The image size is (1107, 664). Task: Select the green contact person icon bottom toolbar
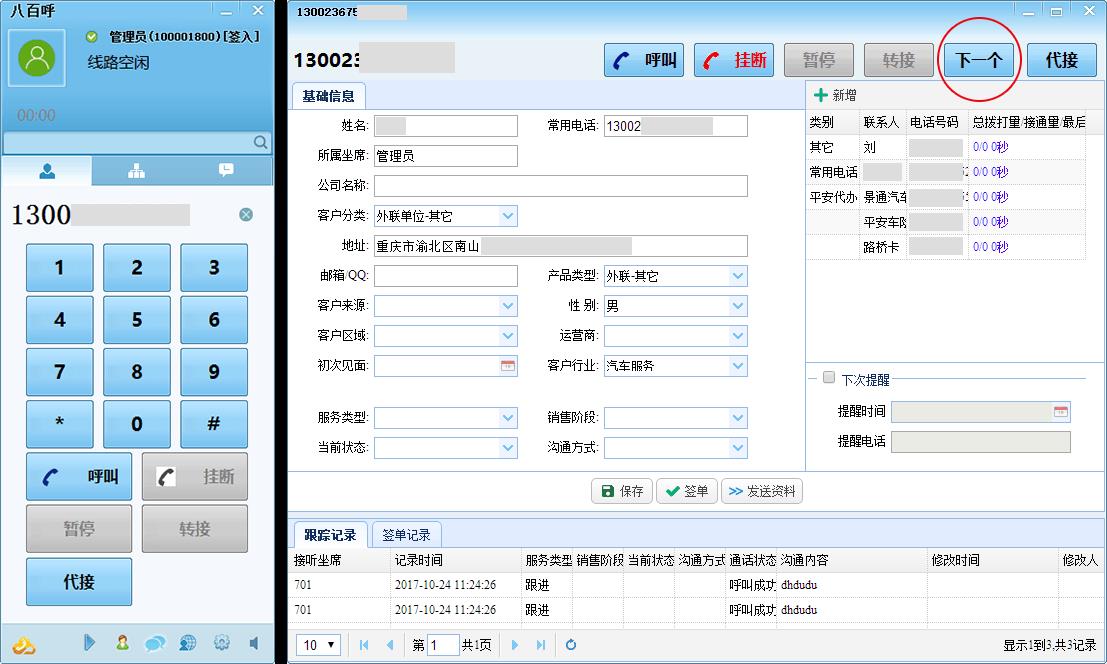(x=121, y=645)
